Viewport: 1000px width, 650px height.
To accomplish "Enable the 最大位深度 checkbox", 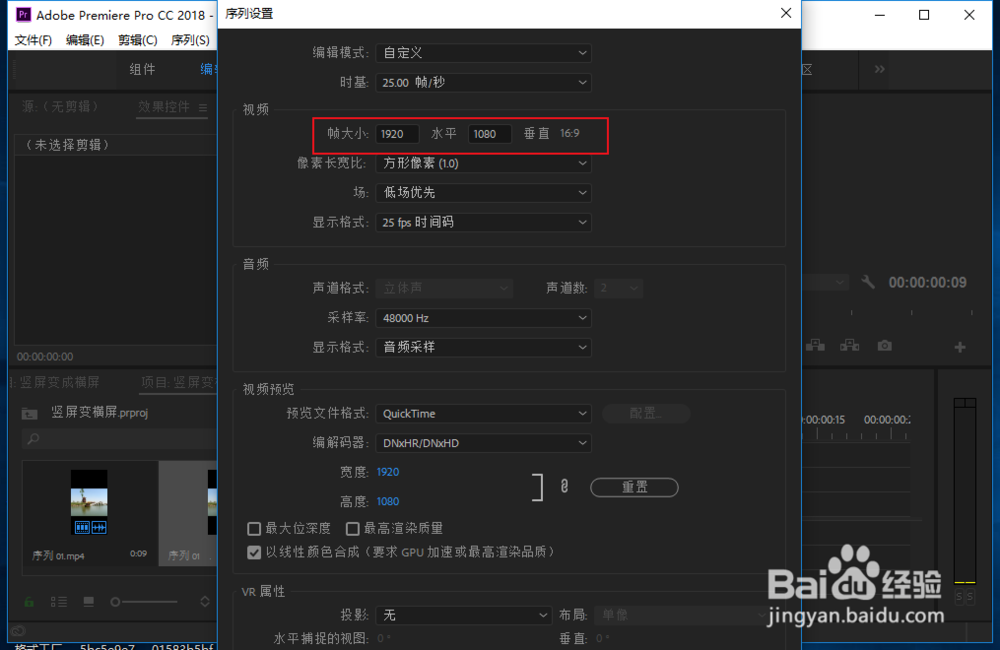I will (x=254, y=529).
